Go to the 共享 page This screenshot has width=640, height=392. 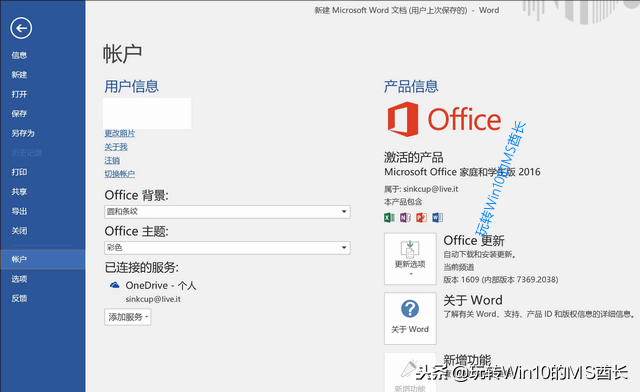(19, 192)
